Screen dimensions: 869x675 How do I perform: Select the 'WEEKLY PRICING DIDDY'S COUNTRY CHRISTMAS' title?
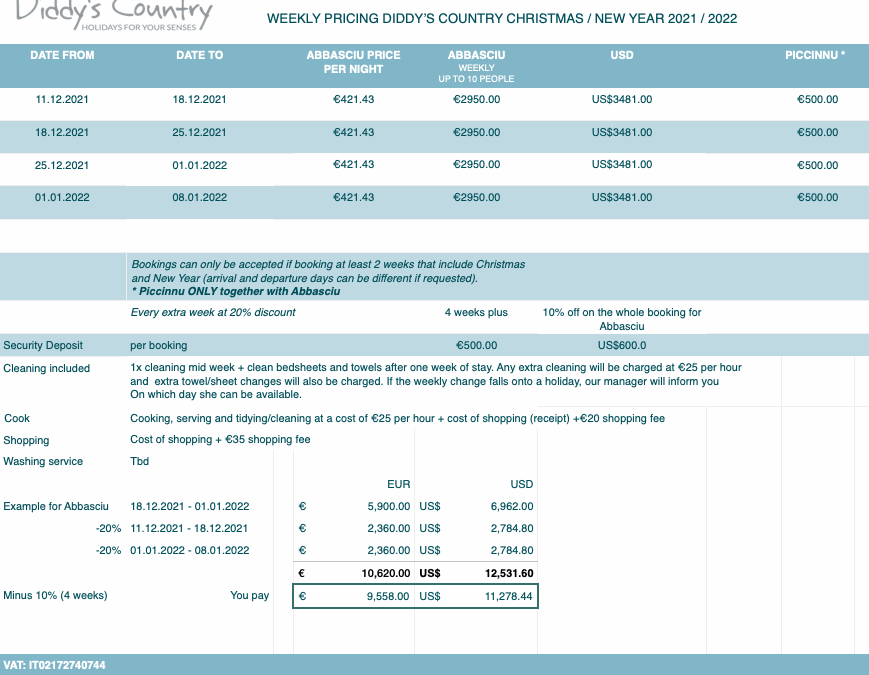[502, 18]
